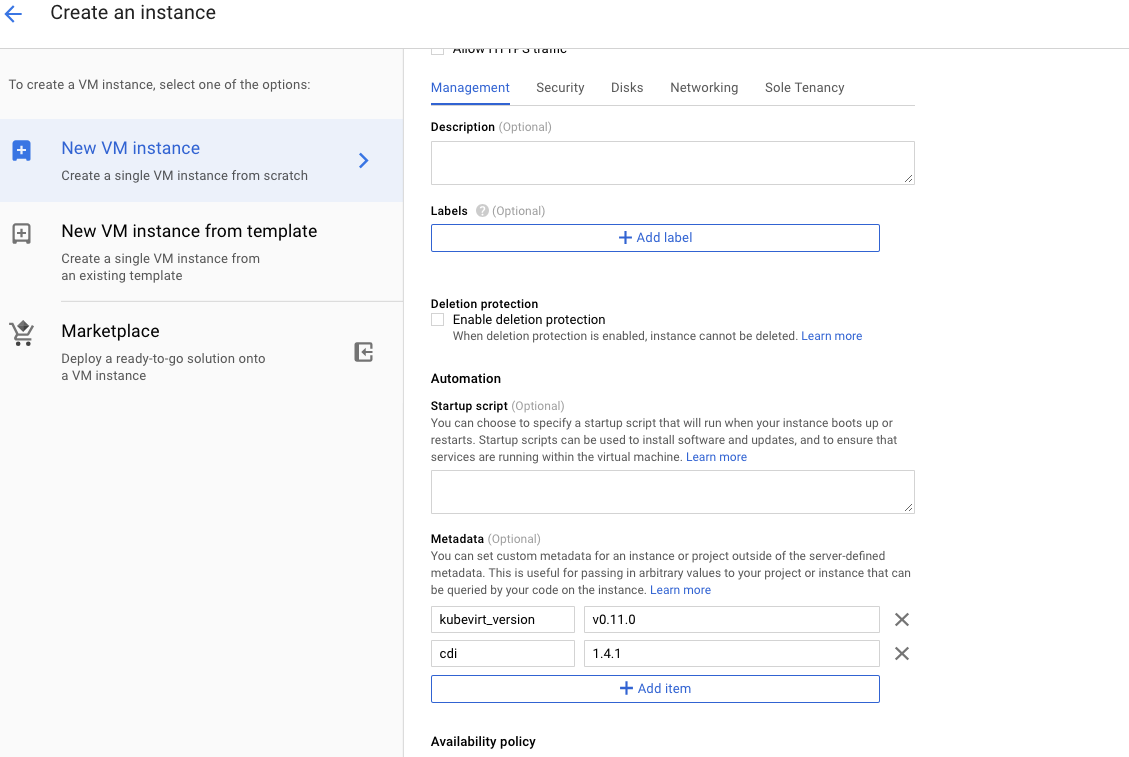Toggle the Allow HTTPS traffic checkbox
Image resolution: width=1129 pixels, height=757 pixels.
point(438,49)
